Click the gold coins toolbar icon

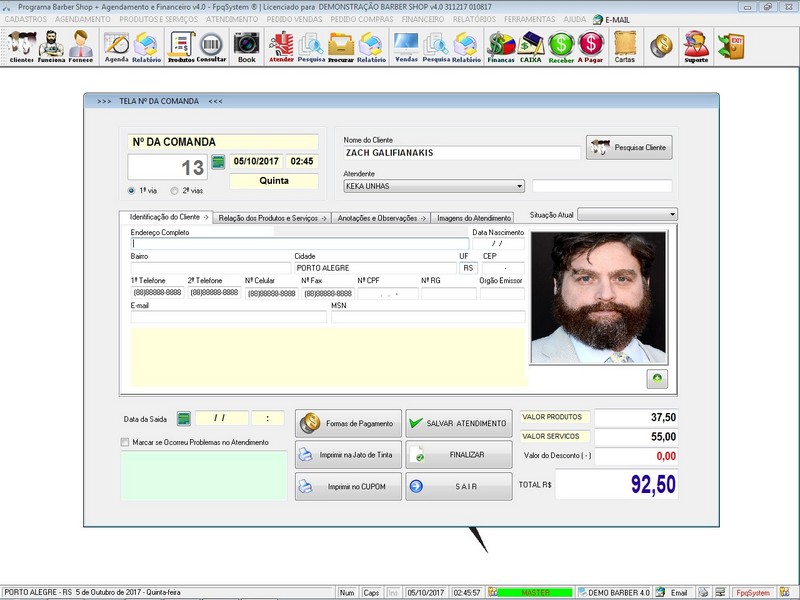pos(661,46)
